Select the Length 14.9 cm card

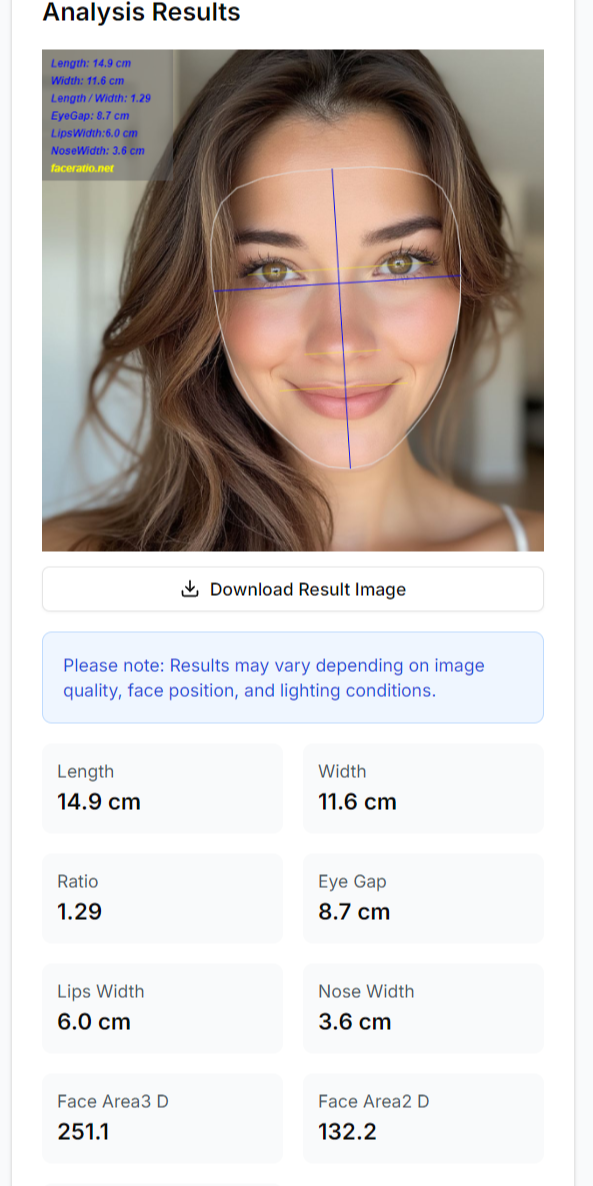pyautogui.click(x=162, y=788)
